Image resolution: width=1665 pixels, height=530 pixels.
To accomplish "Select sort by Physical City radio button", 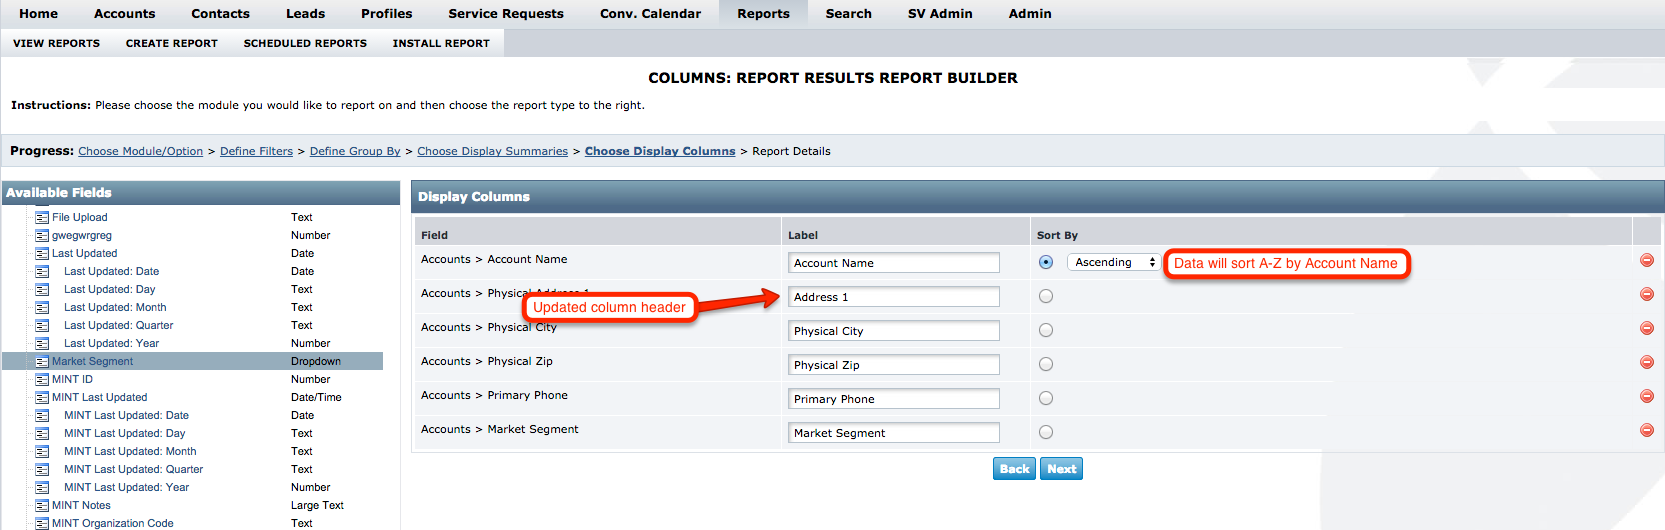I will (1046, 330).
